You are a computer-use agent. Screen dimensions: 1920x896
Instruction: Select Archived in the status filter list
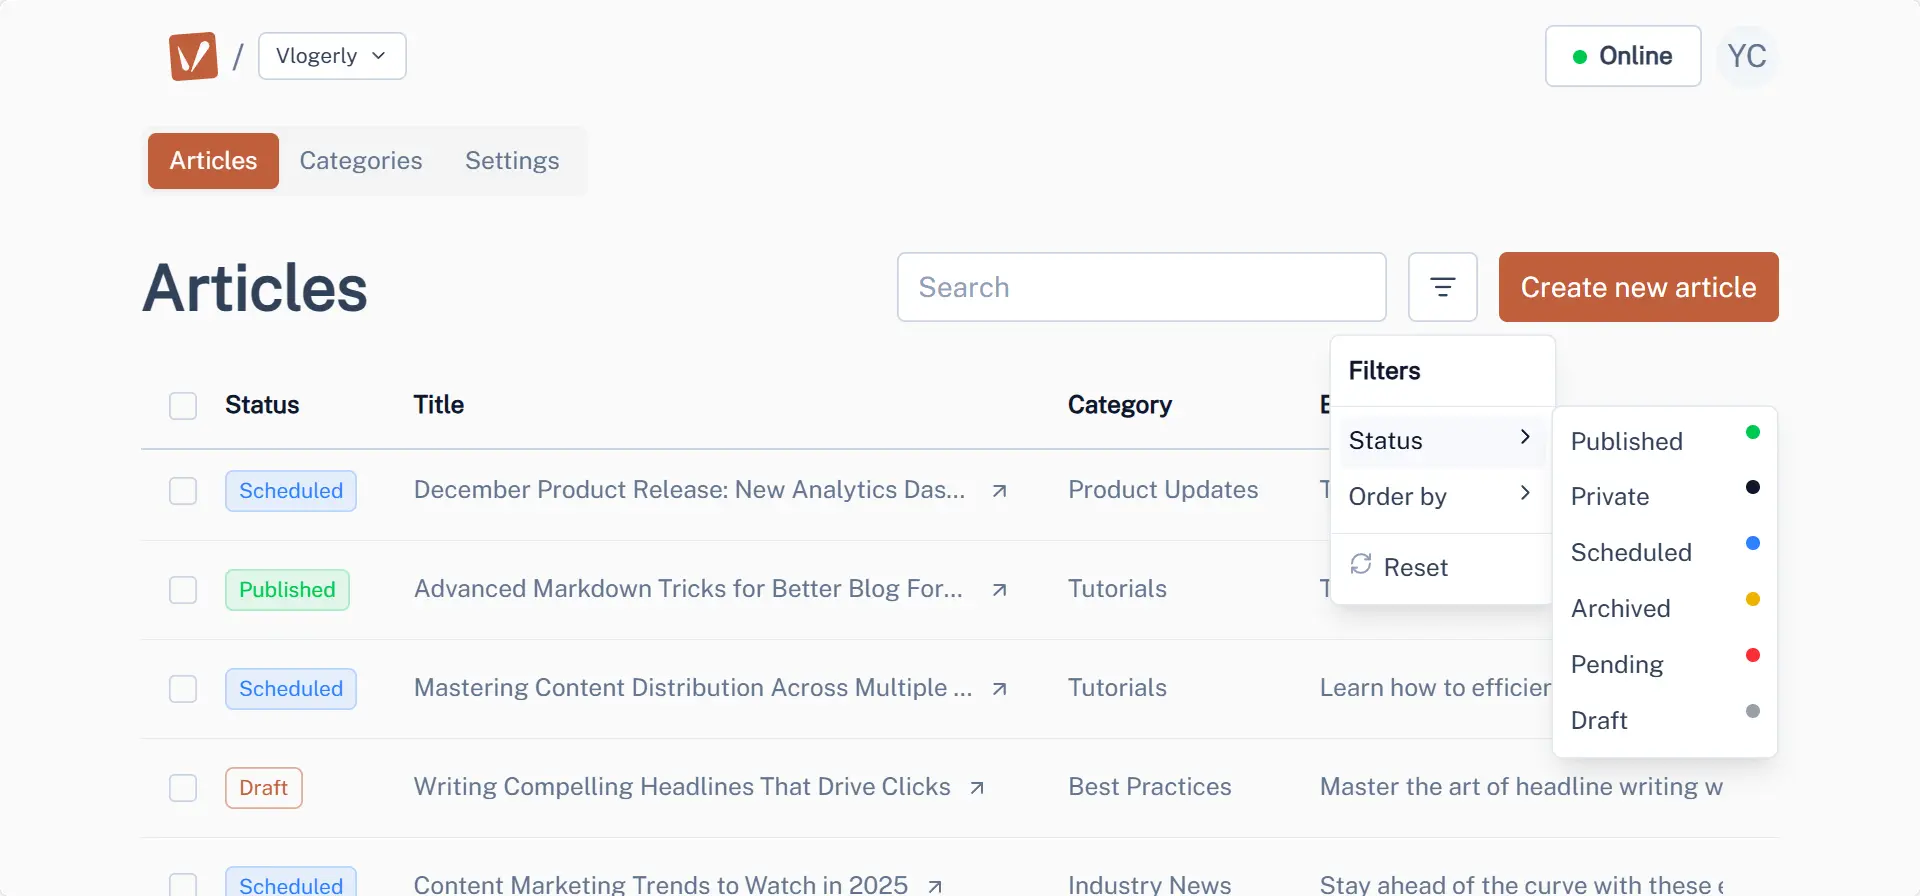pos(1620,608)
